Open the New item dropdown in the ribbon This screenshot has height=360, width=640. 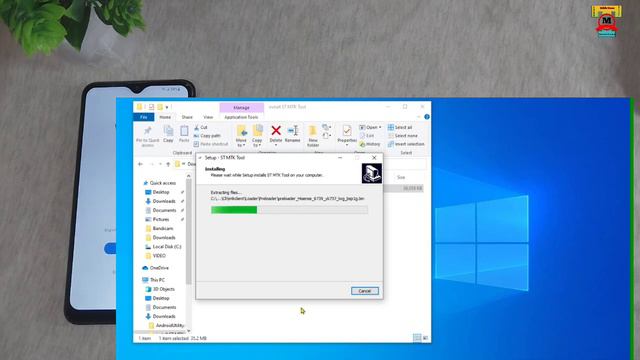coord(327,127)
